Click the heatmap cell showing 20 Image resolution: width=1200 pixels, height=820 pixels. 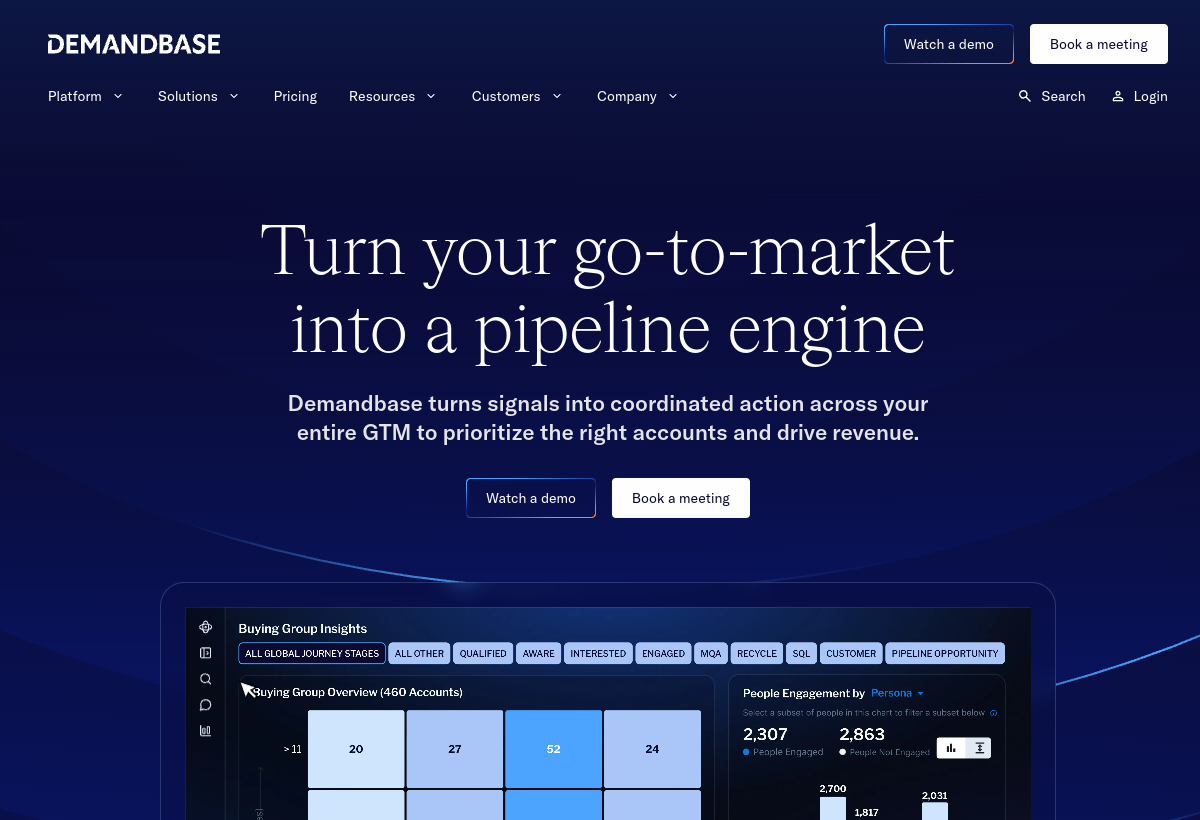point(356,749)
